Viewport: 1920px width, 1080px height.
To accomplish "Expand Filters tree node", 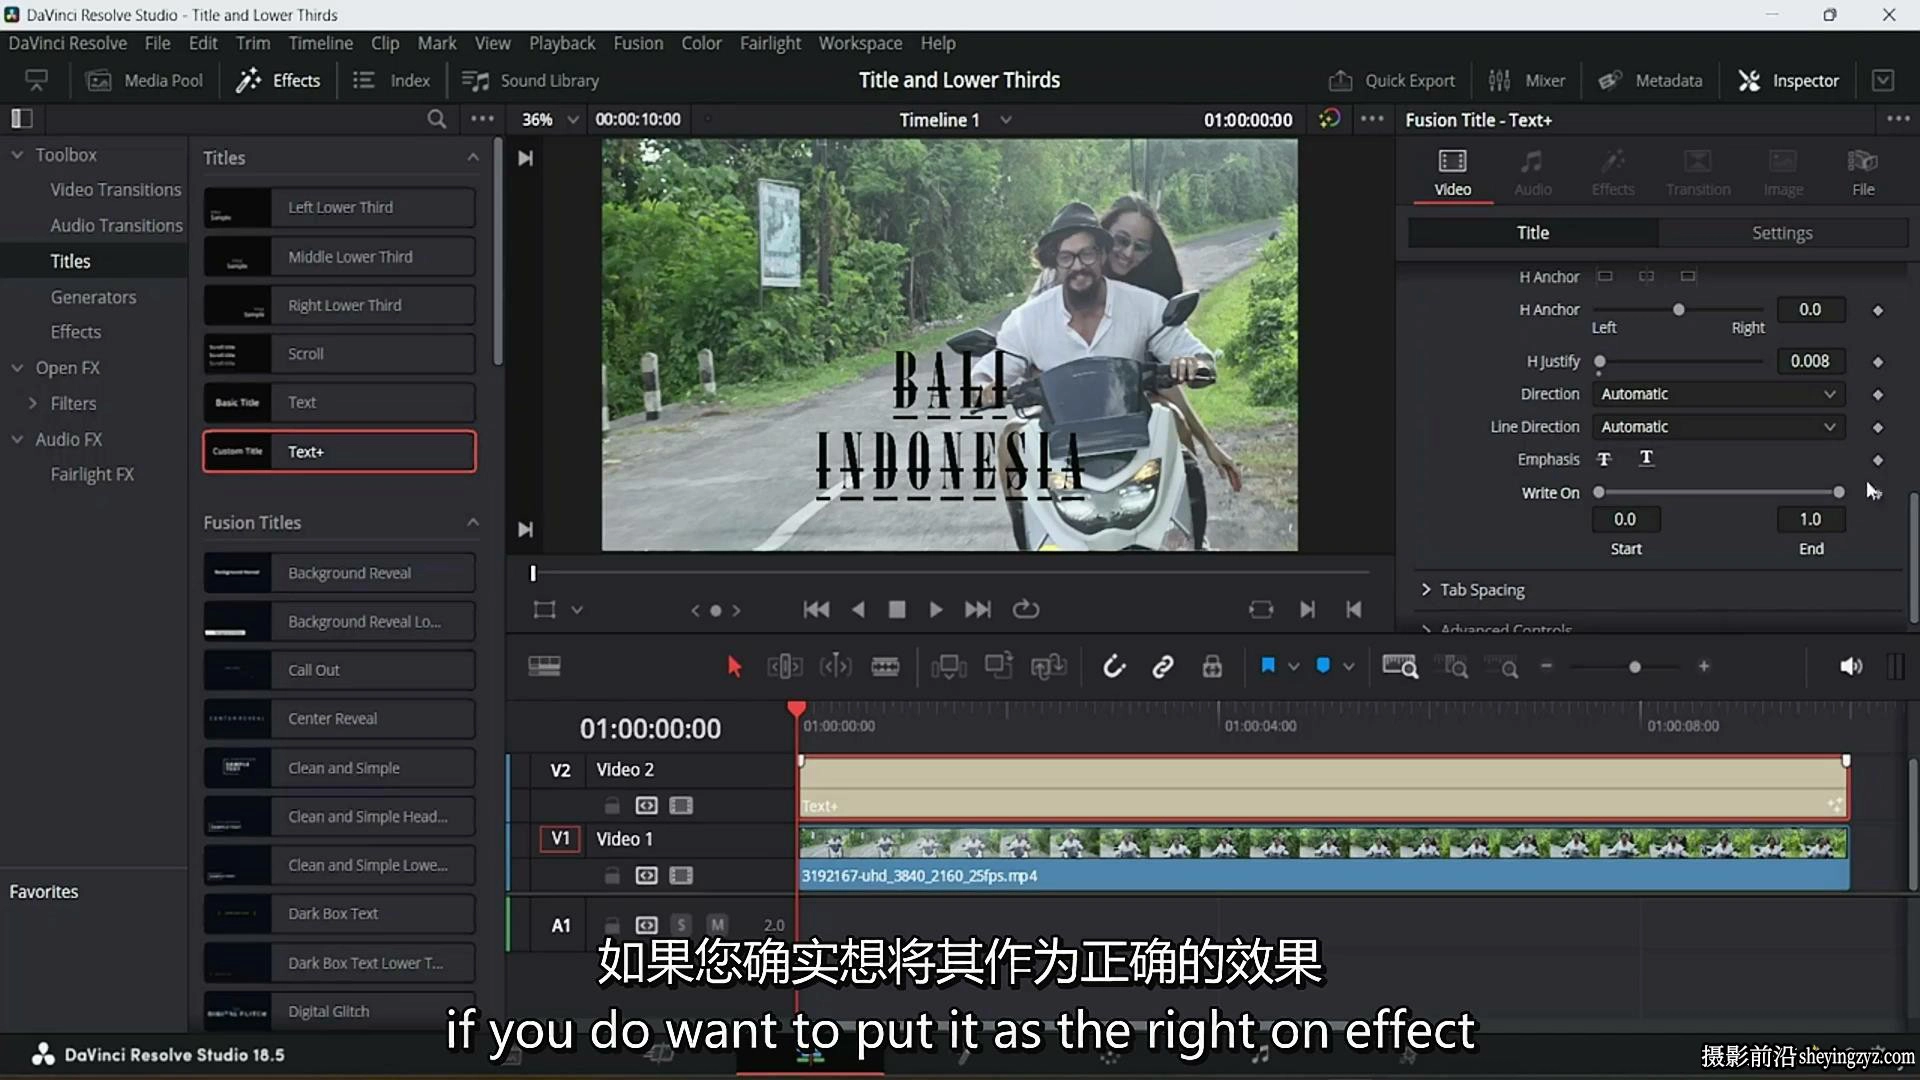I will 33,403.
